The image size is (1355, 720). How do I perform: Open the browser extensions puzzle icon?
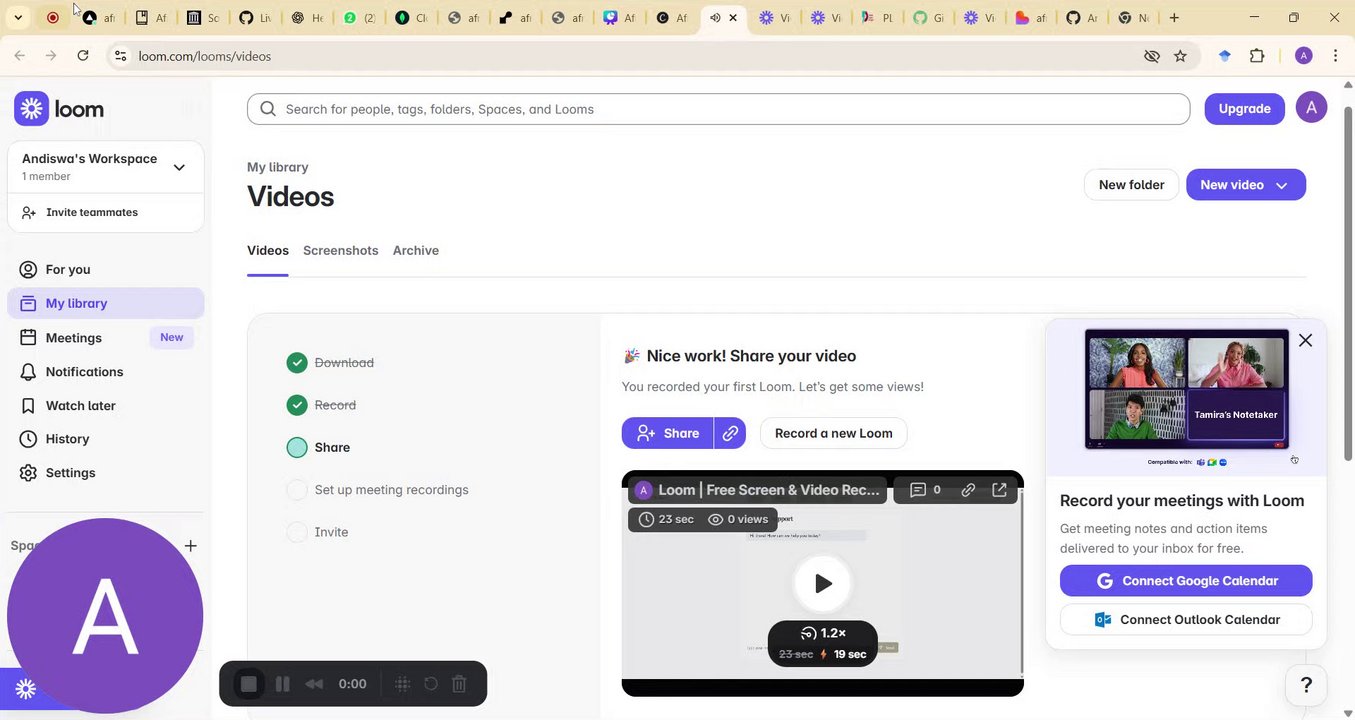tap(1257, 56)
